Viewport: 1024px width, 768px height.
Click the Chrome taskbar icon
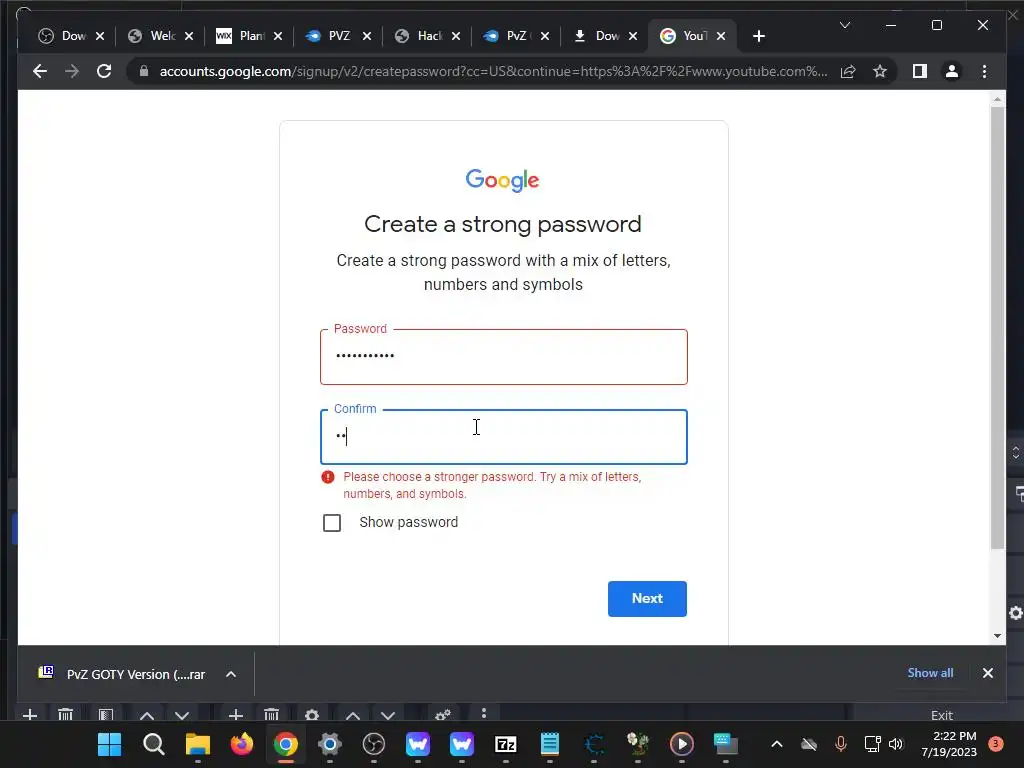(x=285, y=744)
